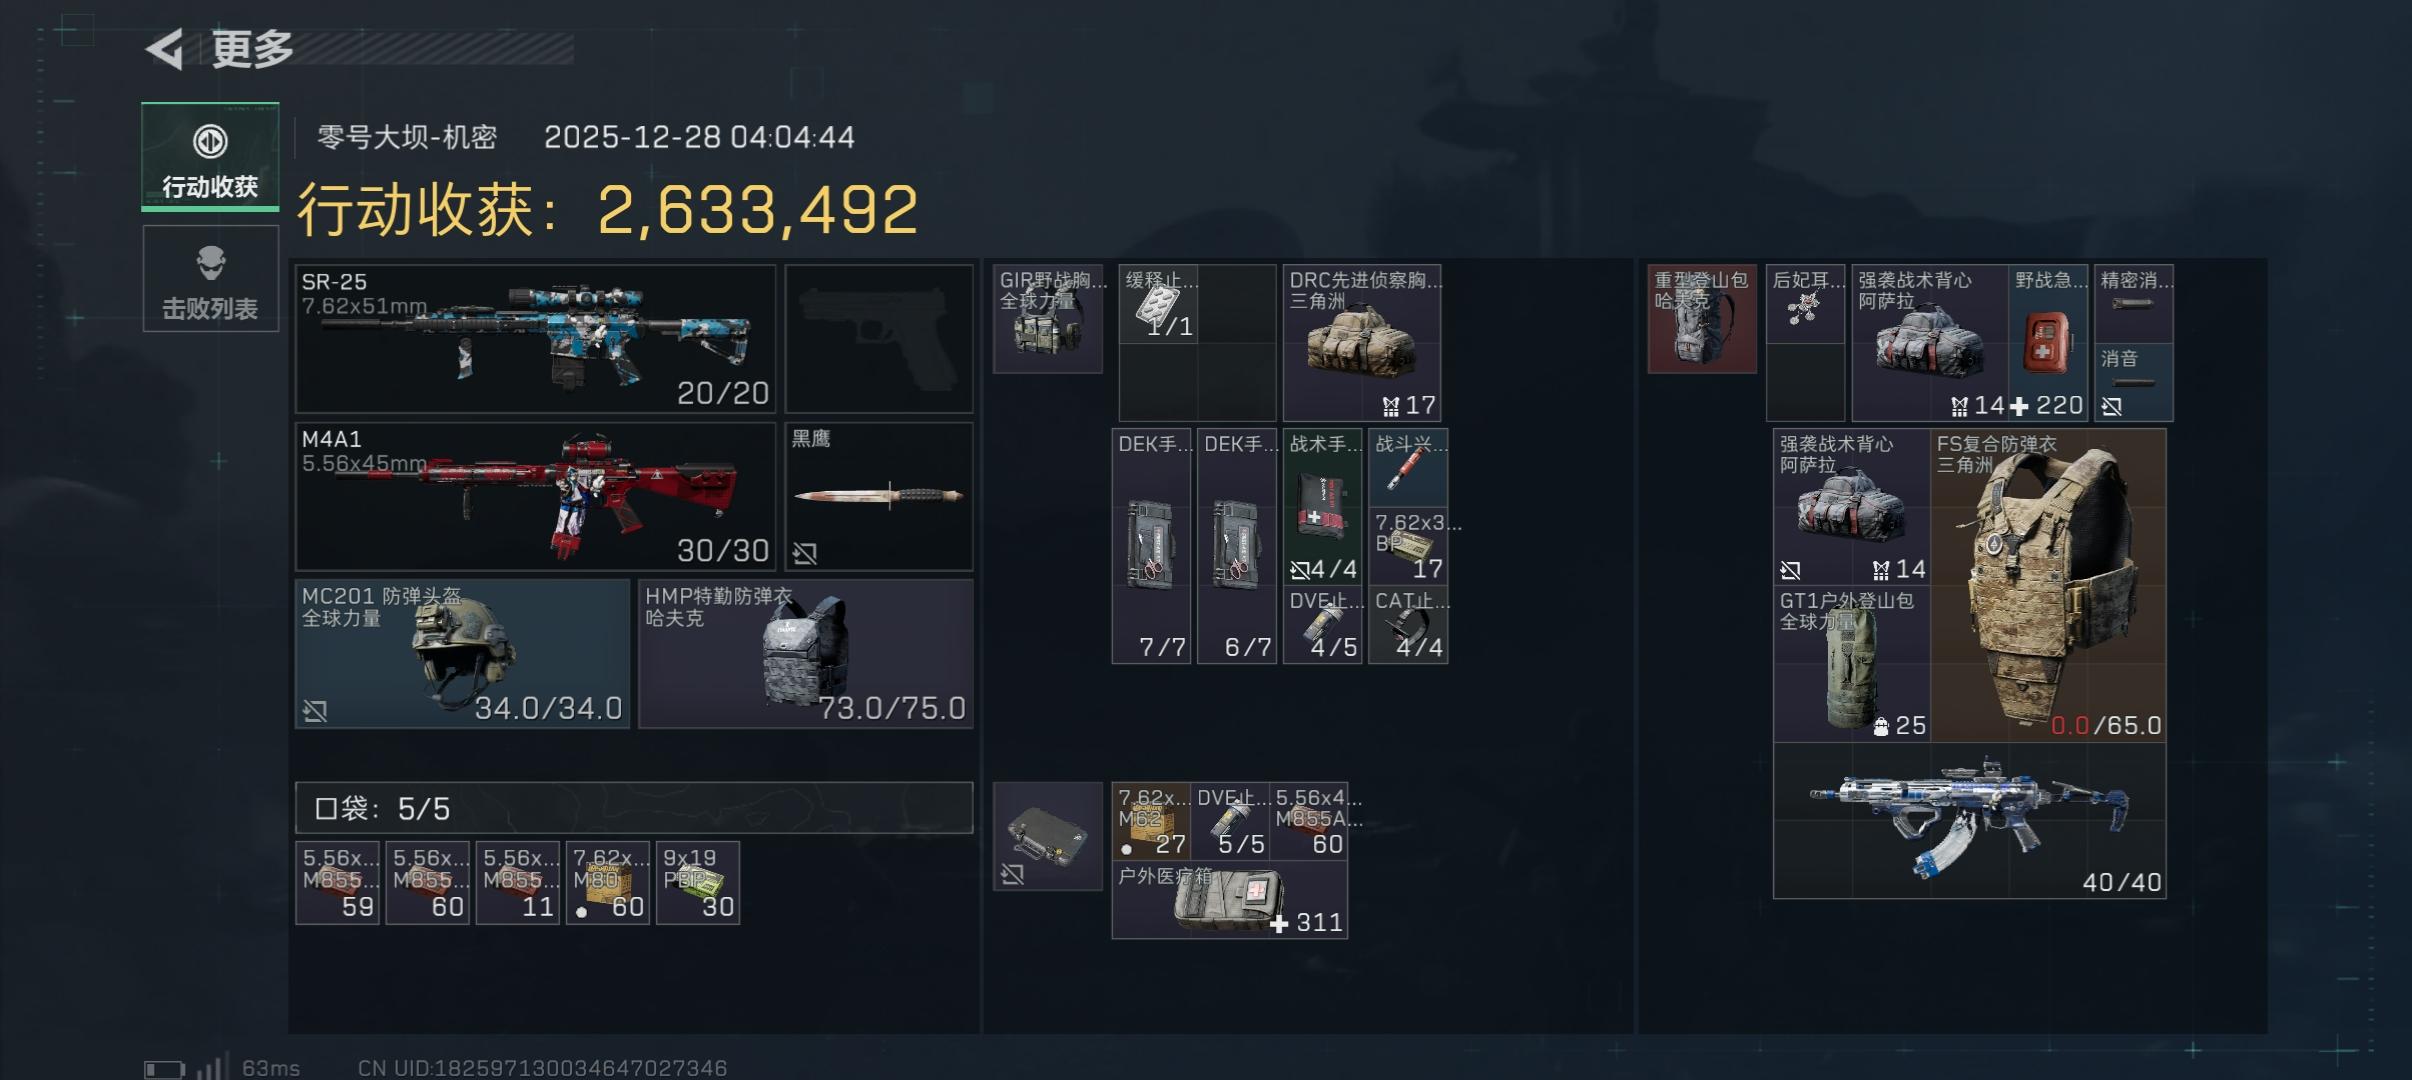
Task: Click the 口袋 5/5 pocket header bar
Action: tap(634, 808)
